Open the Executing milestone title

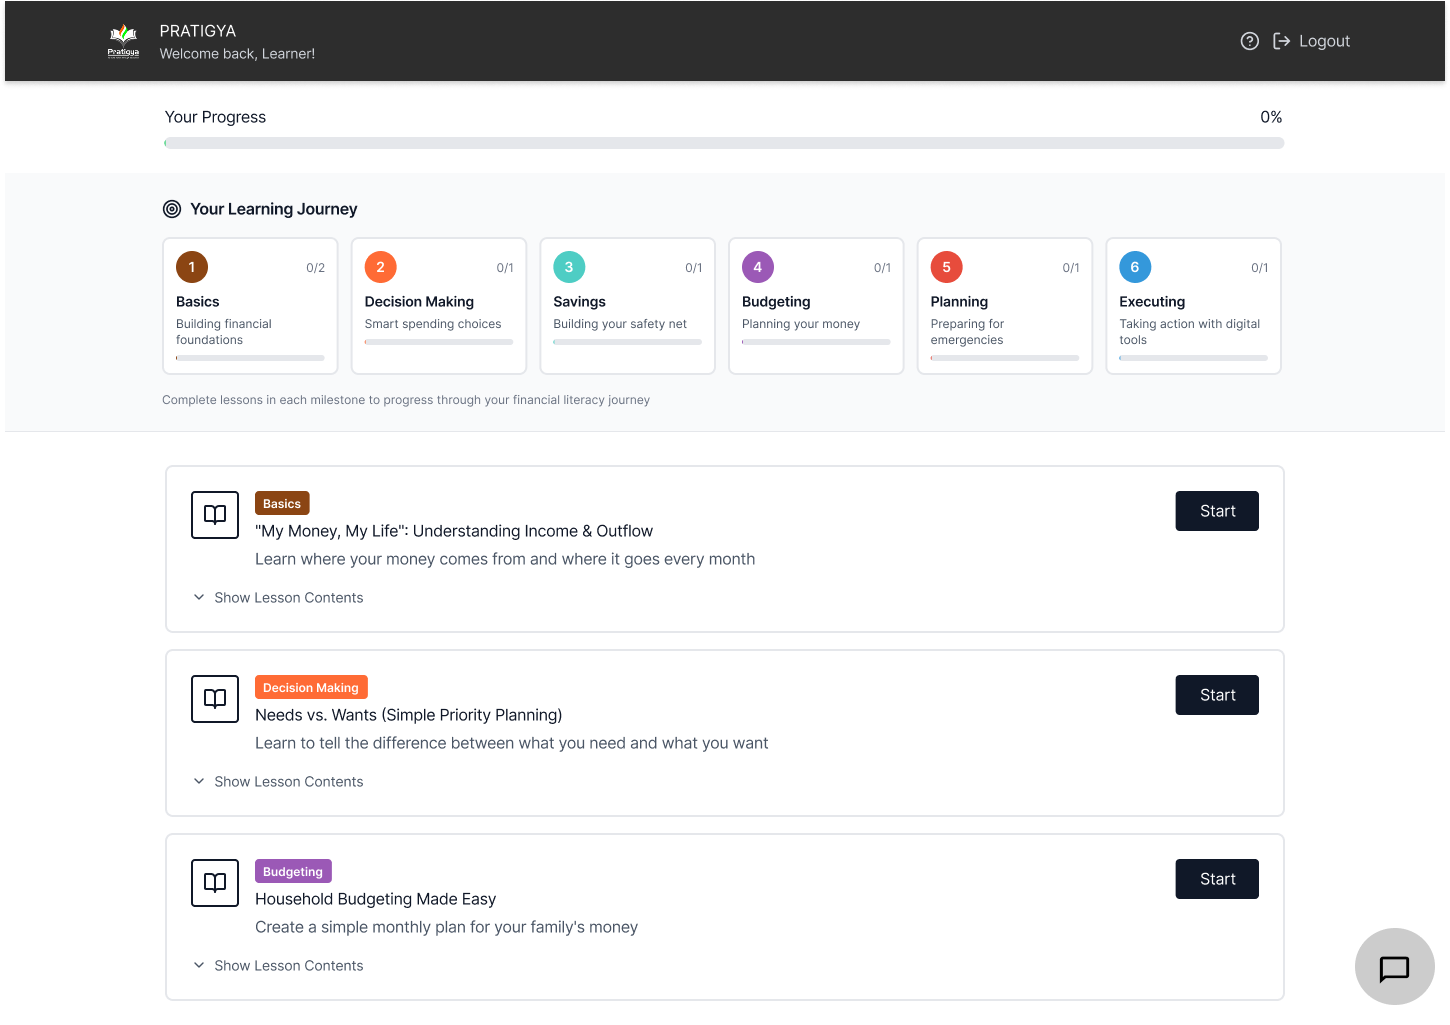tap(1152, 302)
